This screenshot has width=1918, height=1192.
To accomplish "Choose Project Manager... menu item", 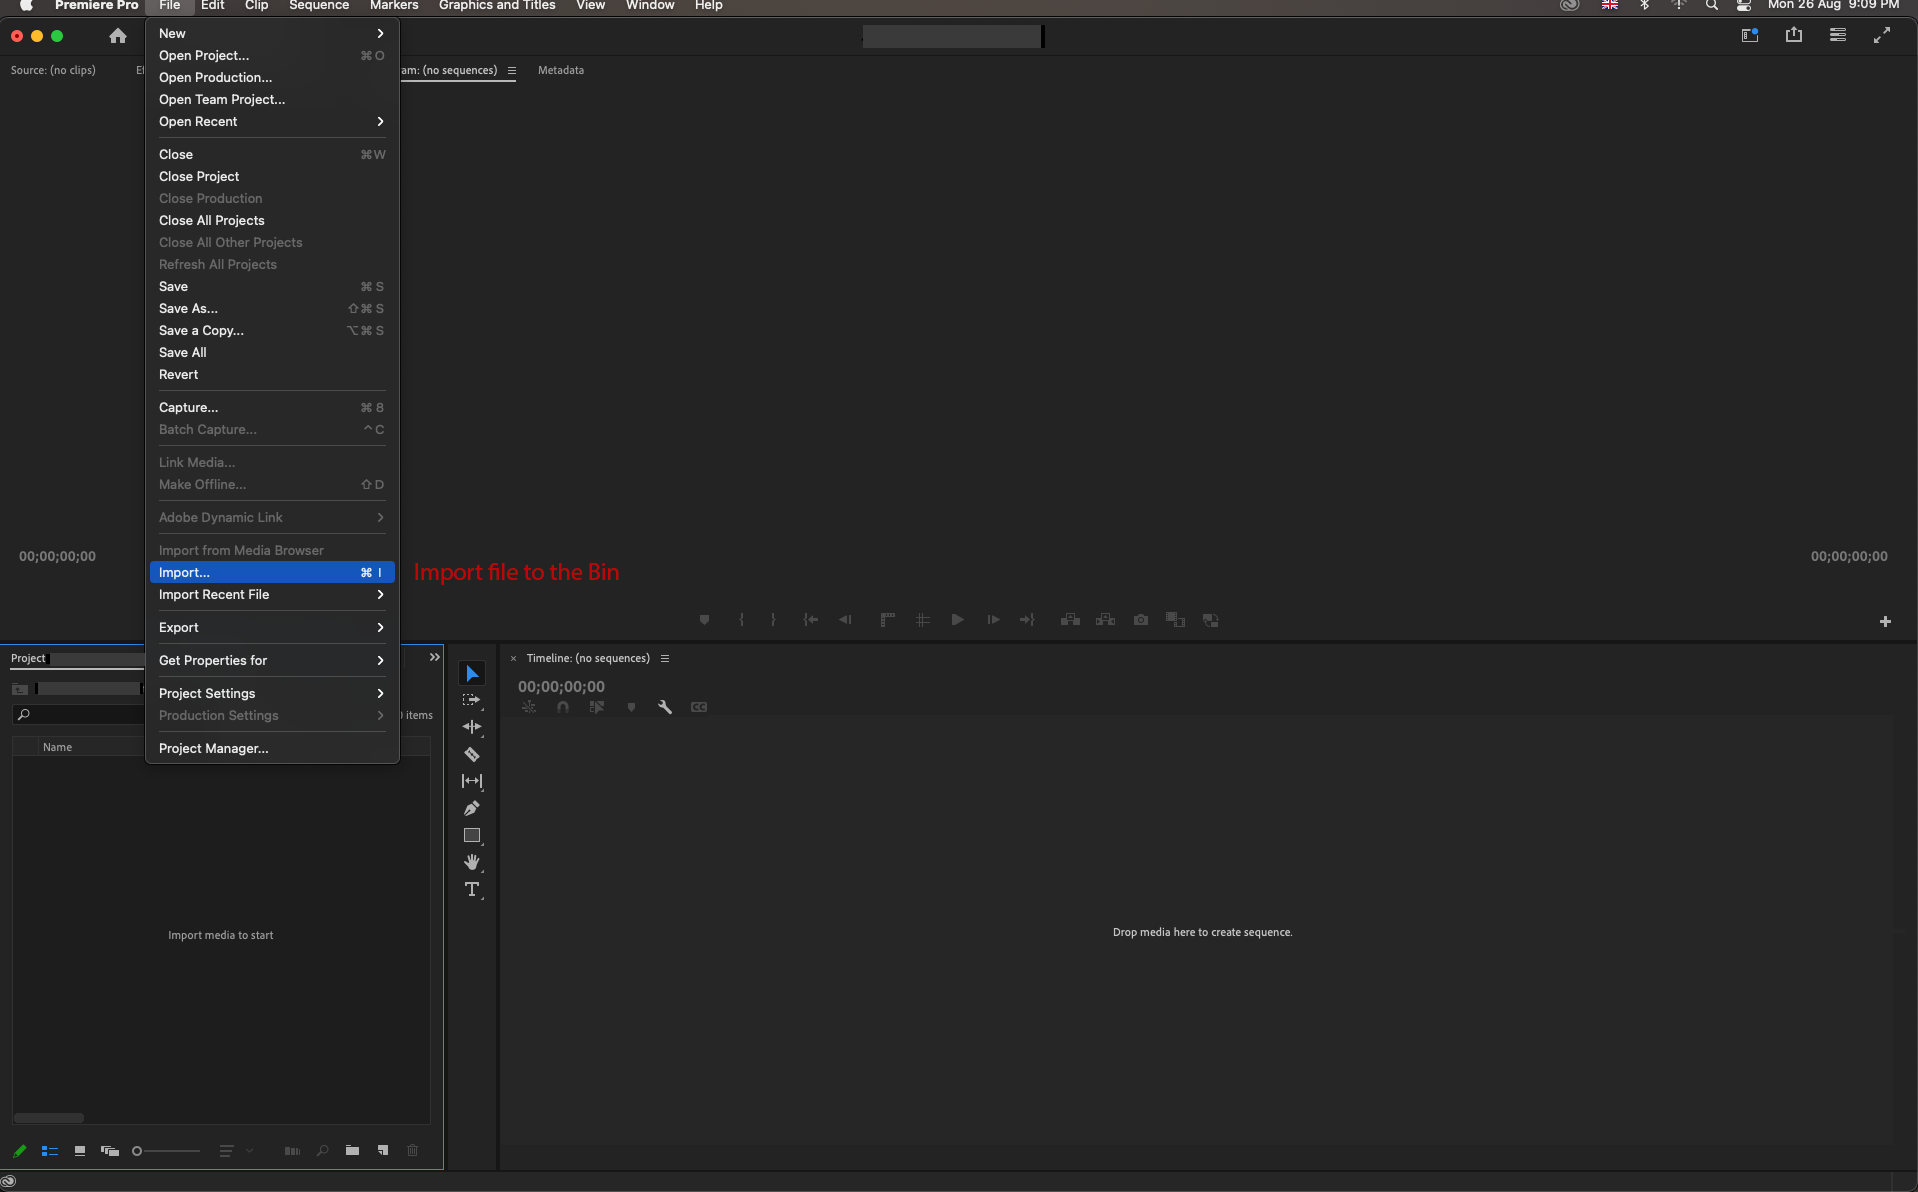I will tap(272, 748).
